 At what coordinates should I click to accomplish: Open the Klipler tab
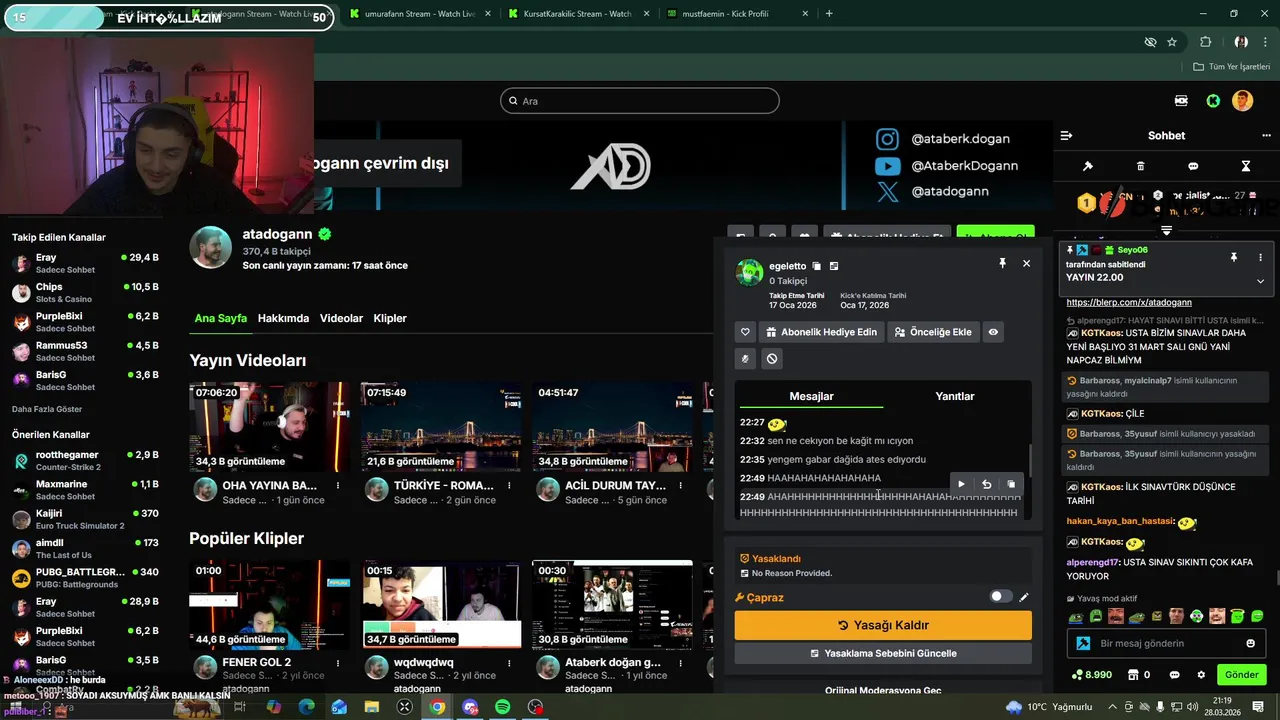coord(390,318)
